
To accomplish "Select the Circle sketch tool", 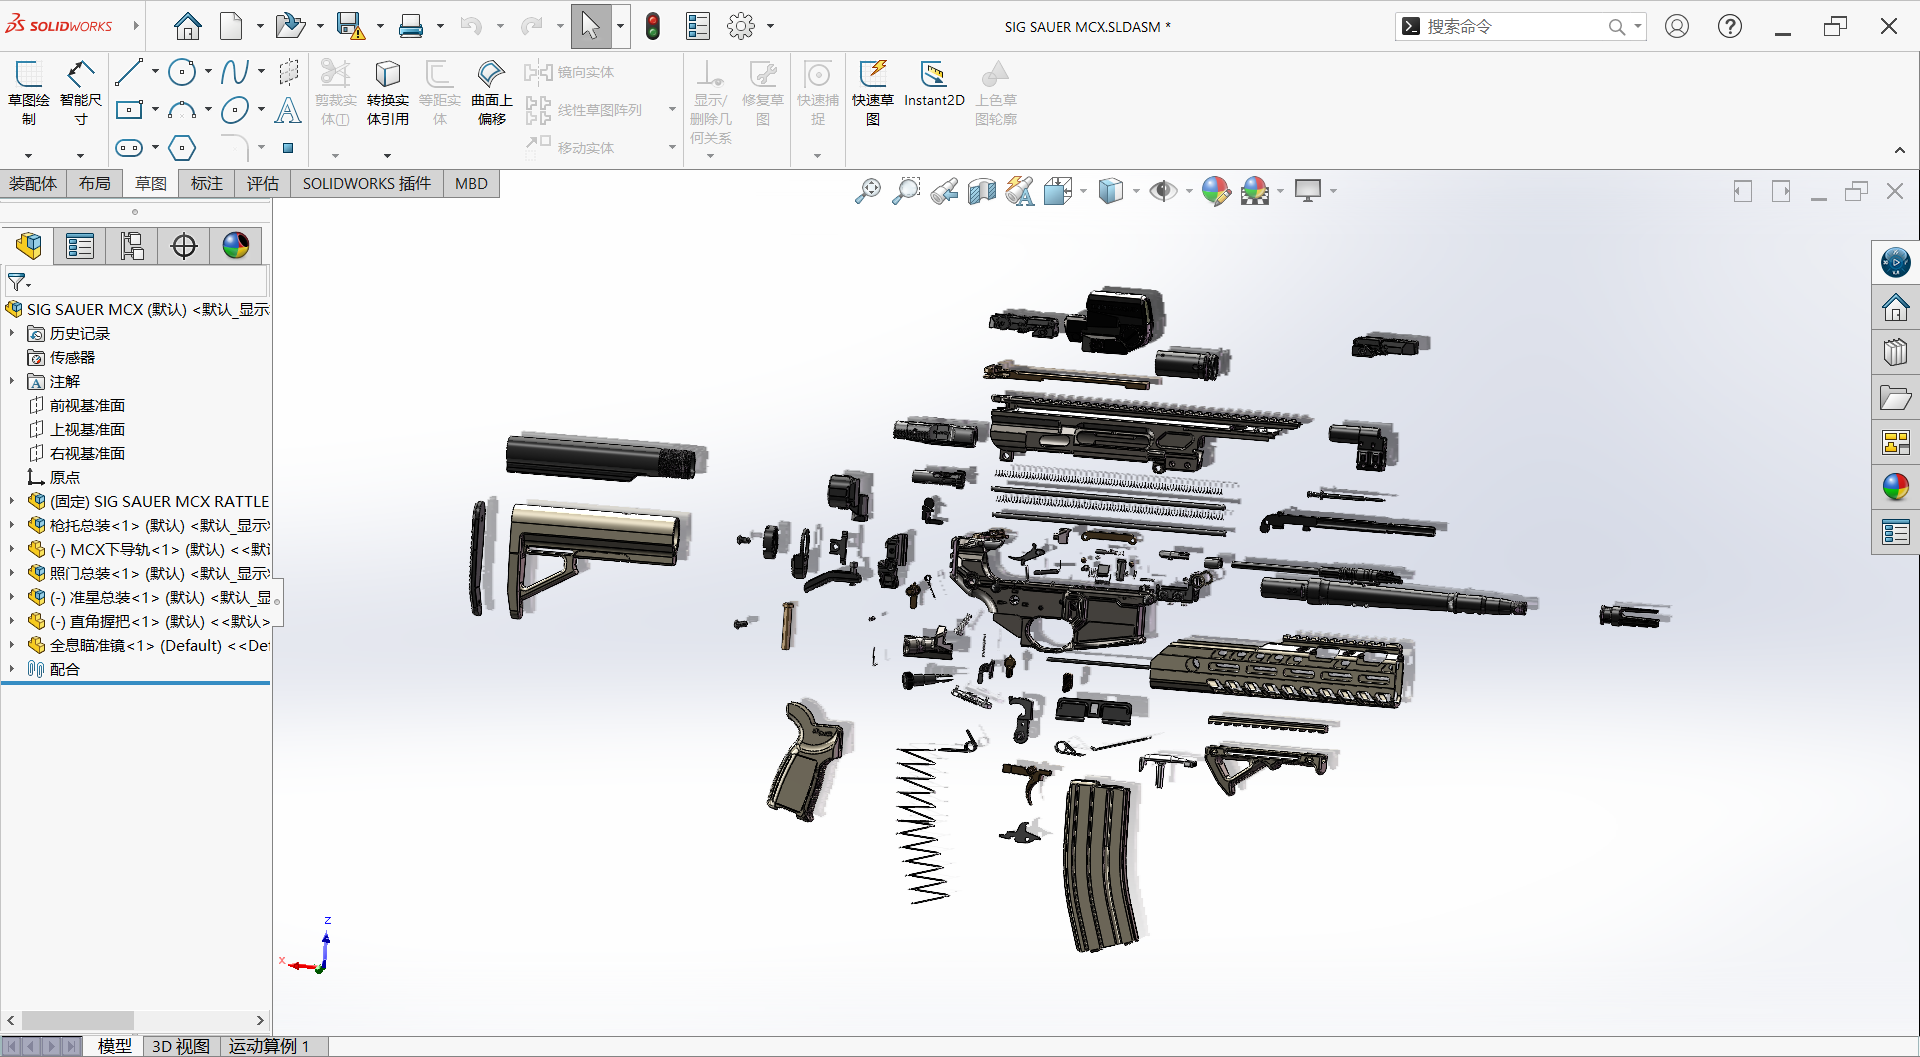I will click(x=182, y=72).
